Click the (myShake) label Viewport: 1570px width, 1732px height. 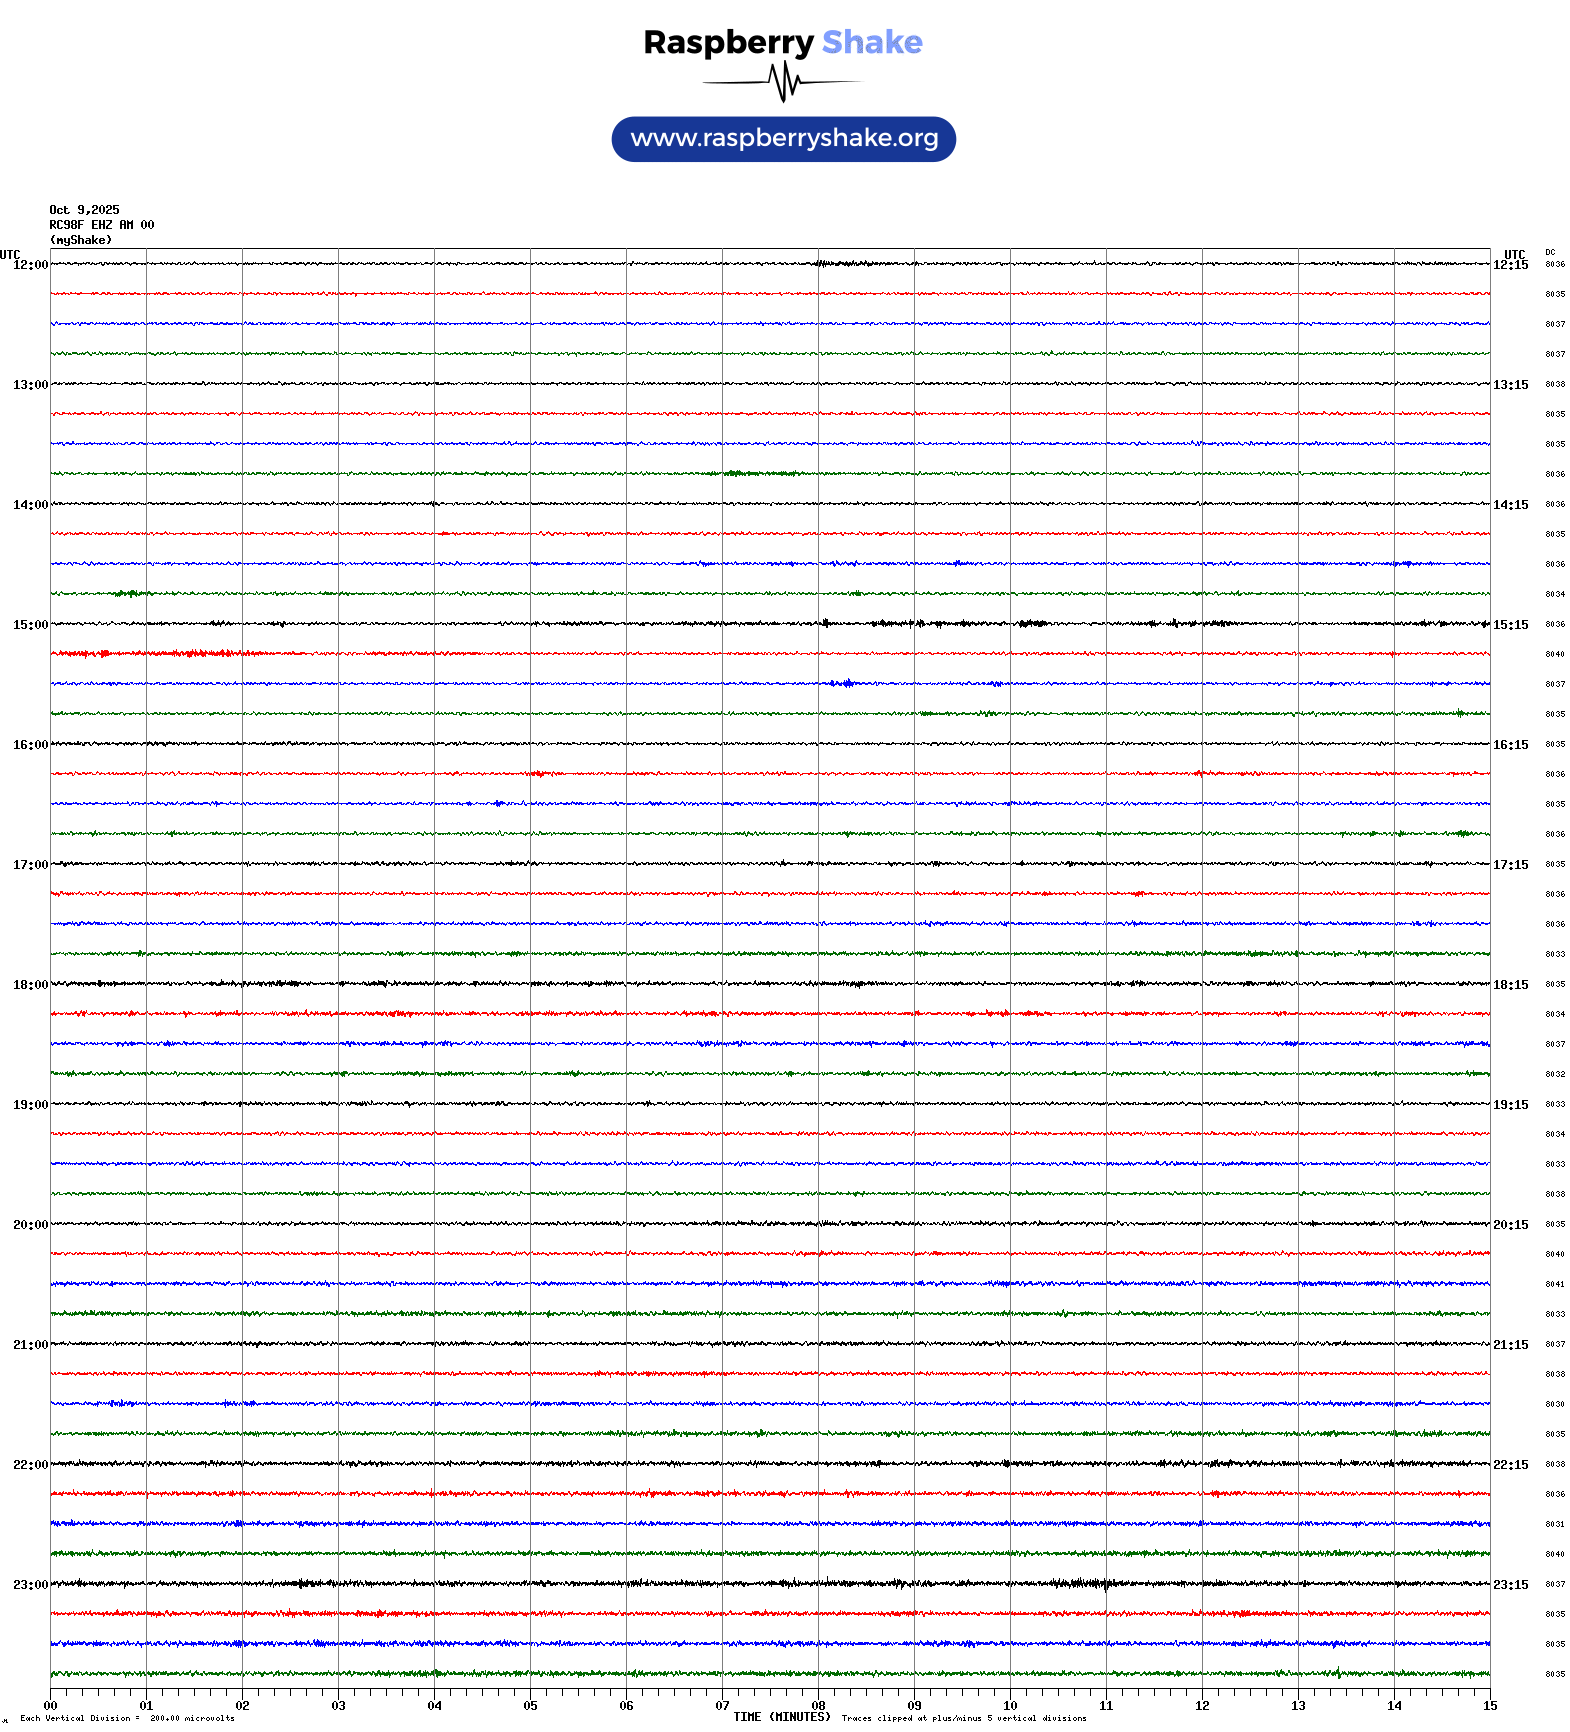(x=81, y=240)
